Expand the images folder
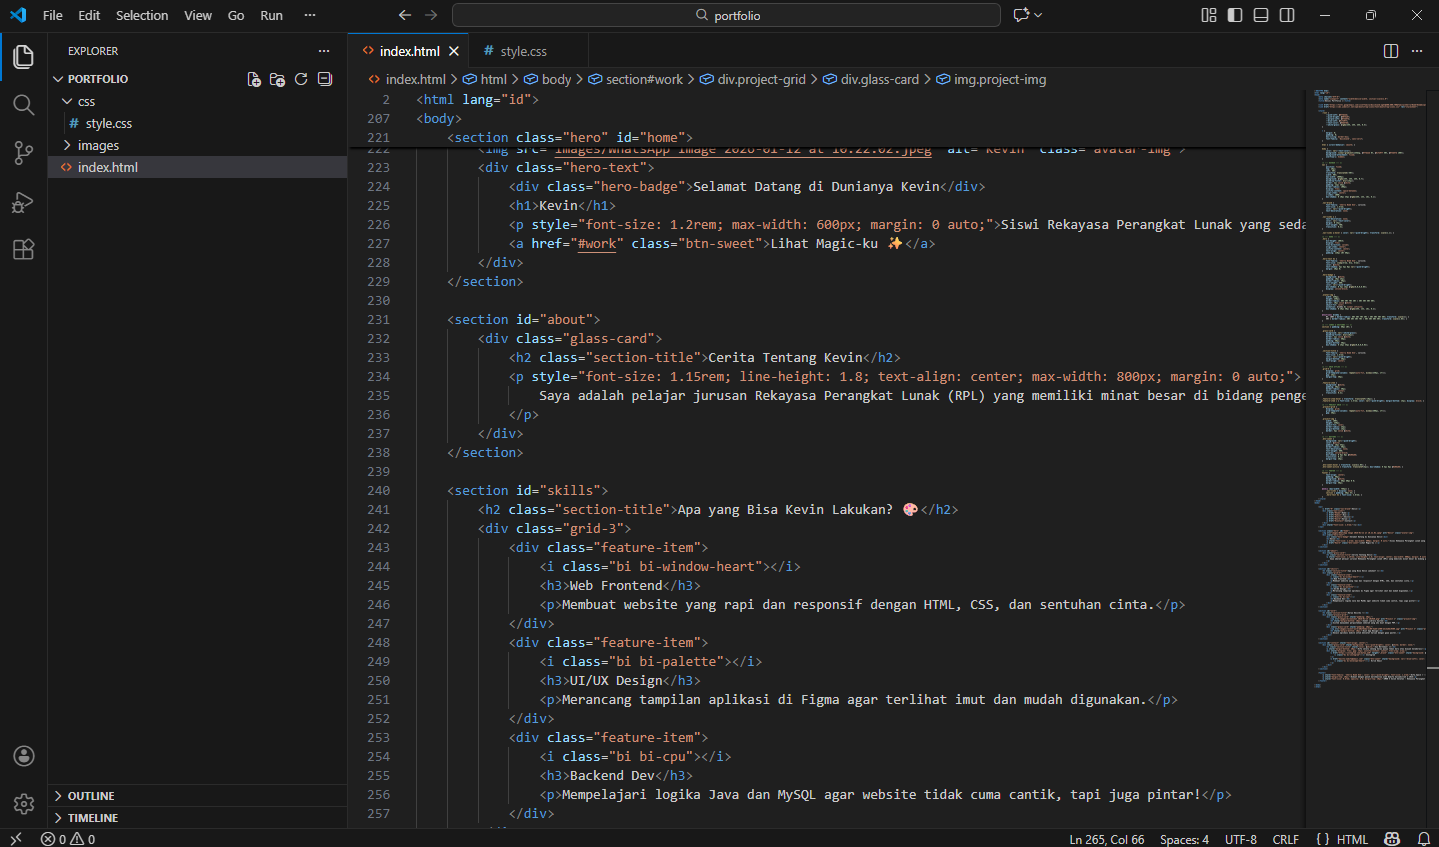1439x847 pixels. 98,145
